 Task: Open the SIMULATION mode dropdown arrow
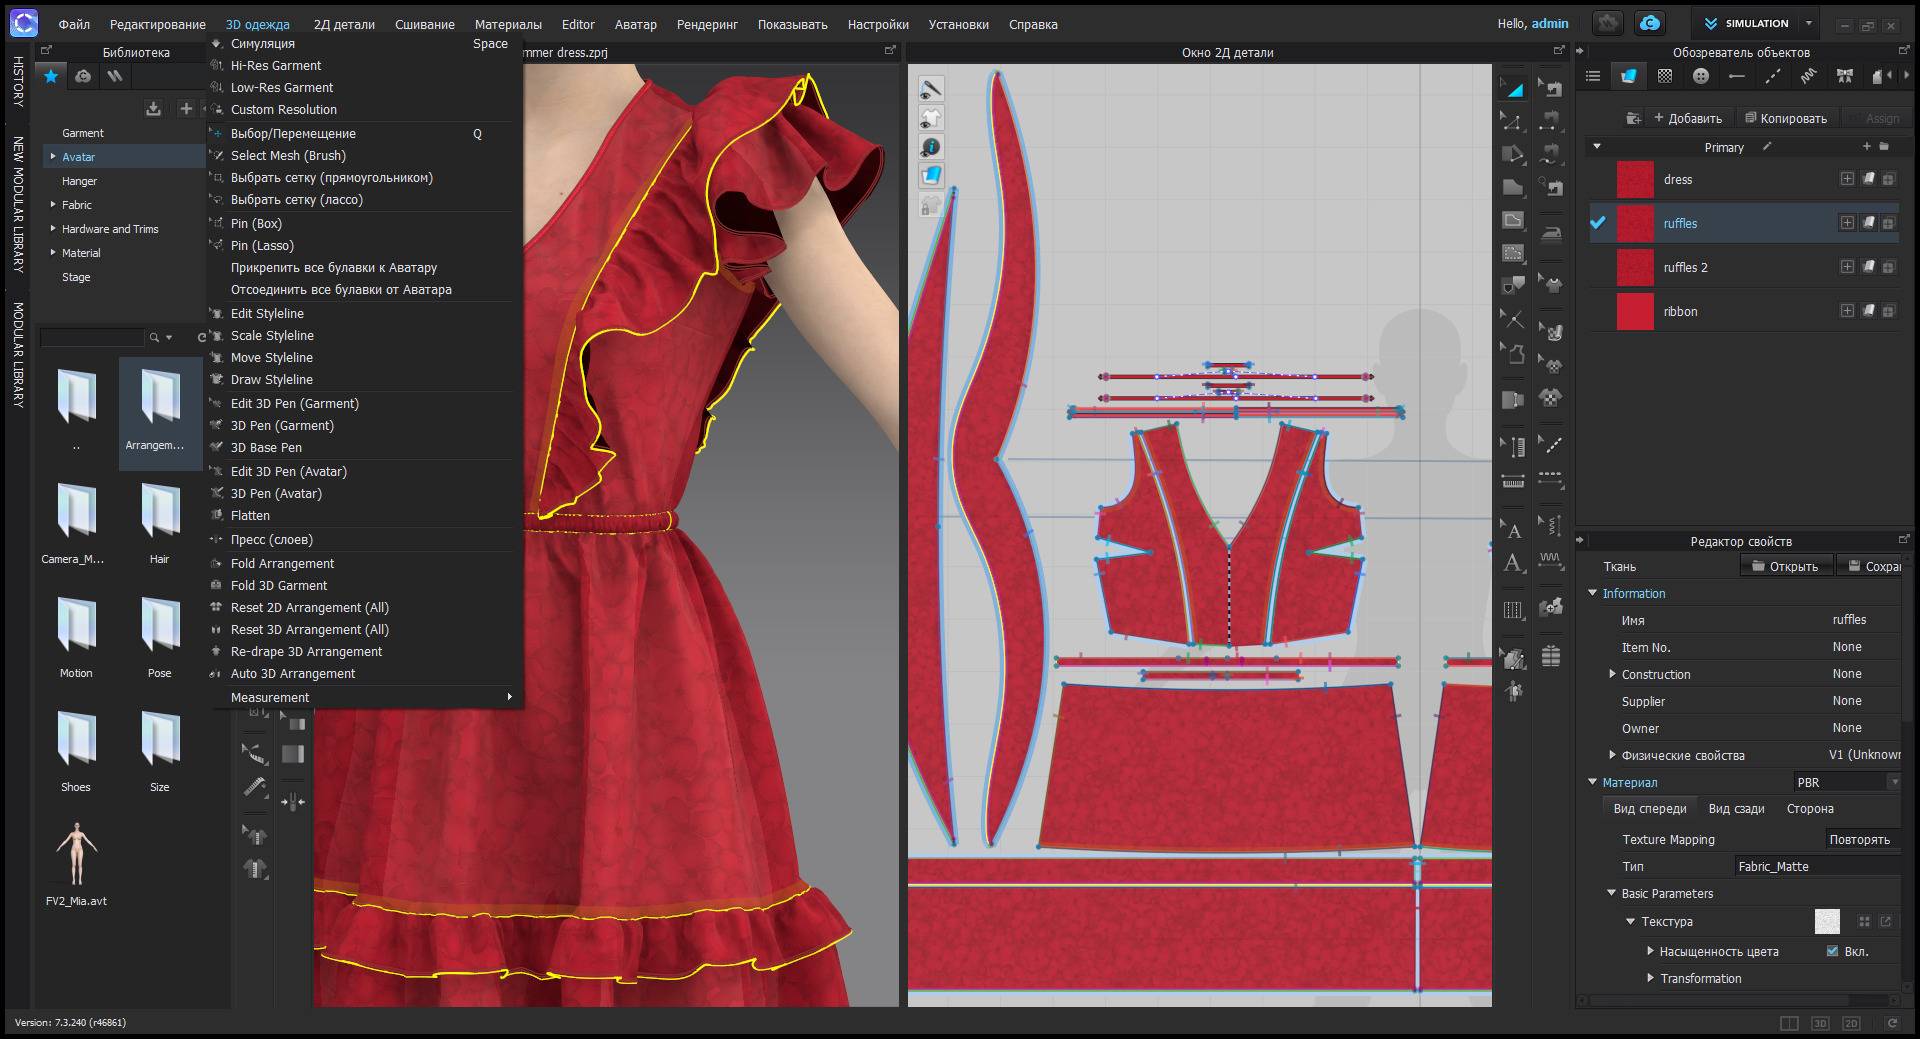pos(1808,23)
